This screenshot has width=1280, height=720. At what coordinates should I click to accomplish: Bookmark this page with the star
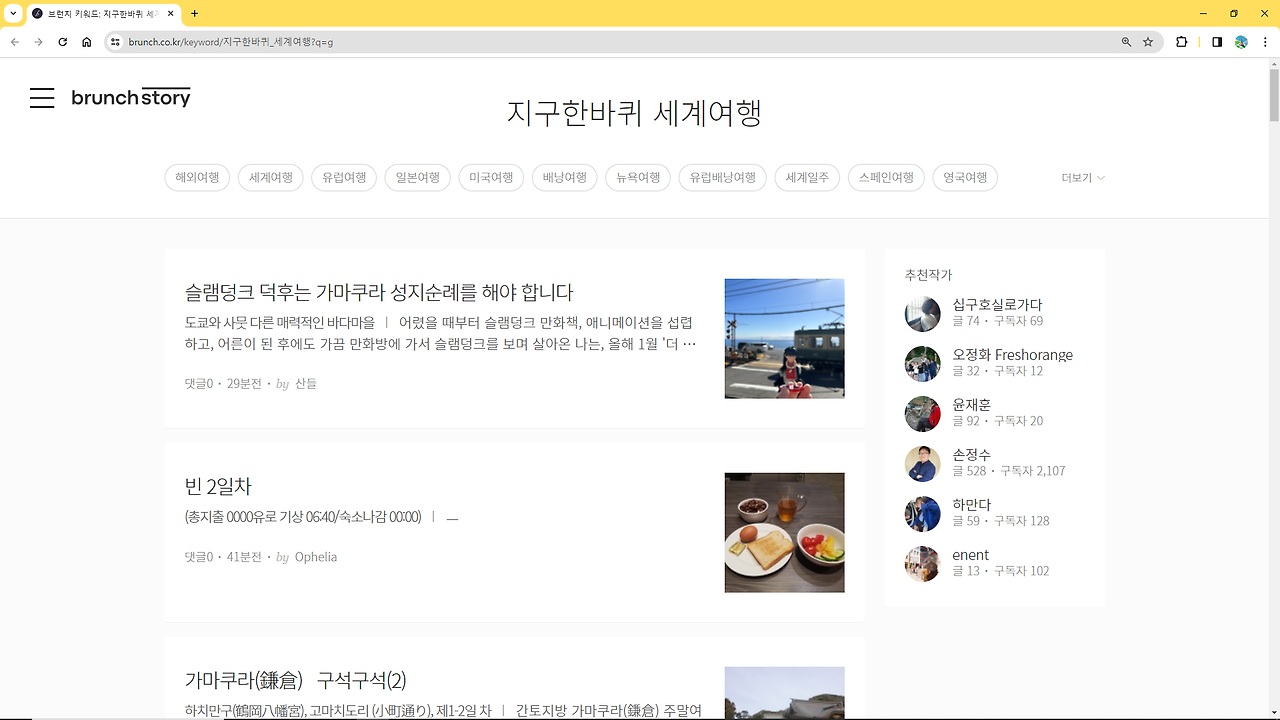(1148, 42)
